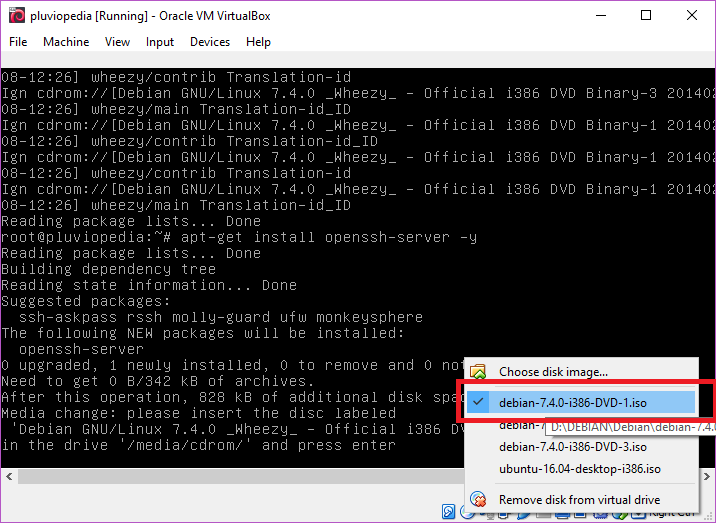Open the Help menu

(258, 42)
